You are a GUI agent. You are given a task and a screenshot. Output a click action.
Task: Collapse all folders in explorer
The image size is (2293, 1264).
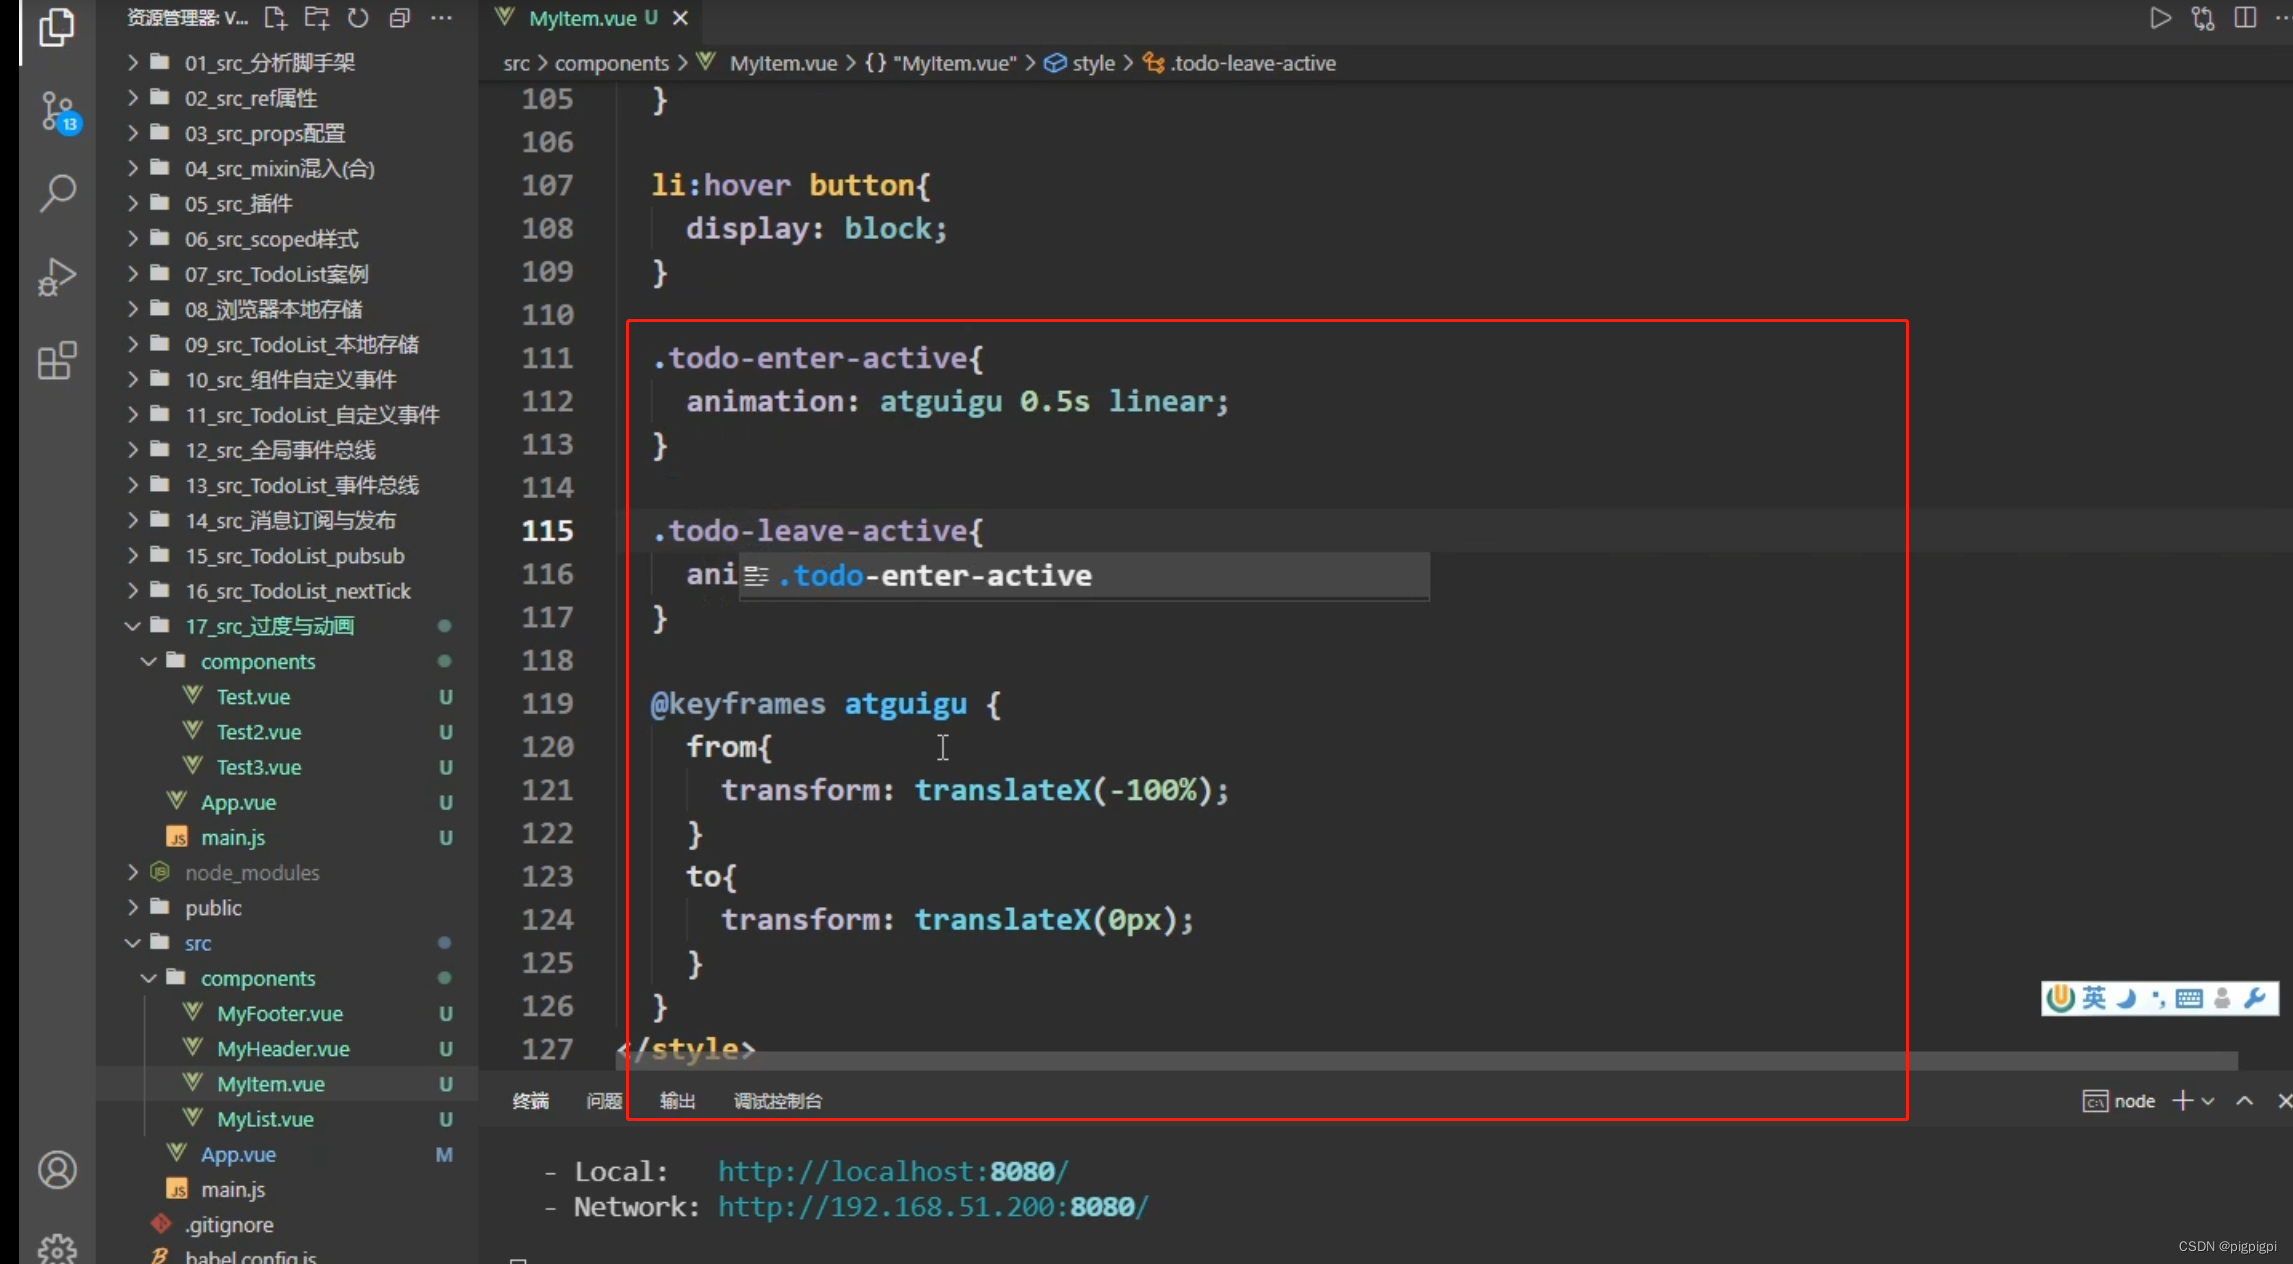[x=400, y=18]
